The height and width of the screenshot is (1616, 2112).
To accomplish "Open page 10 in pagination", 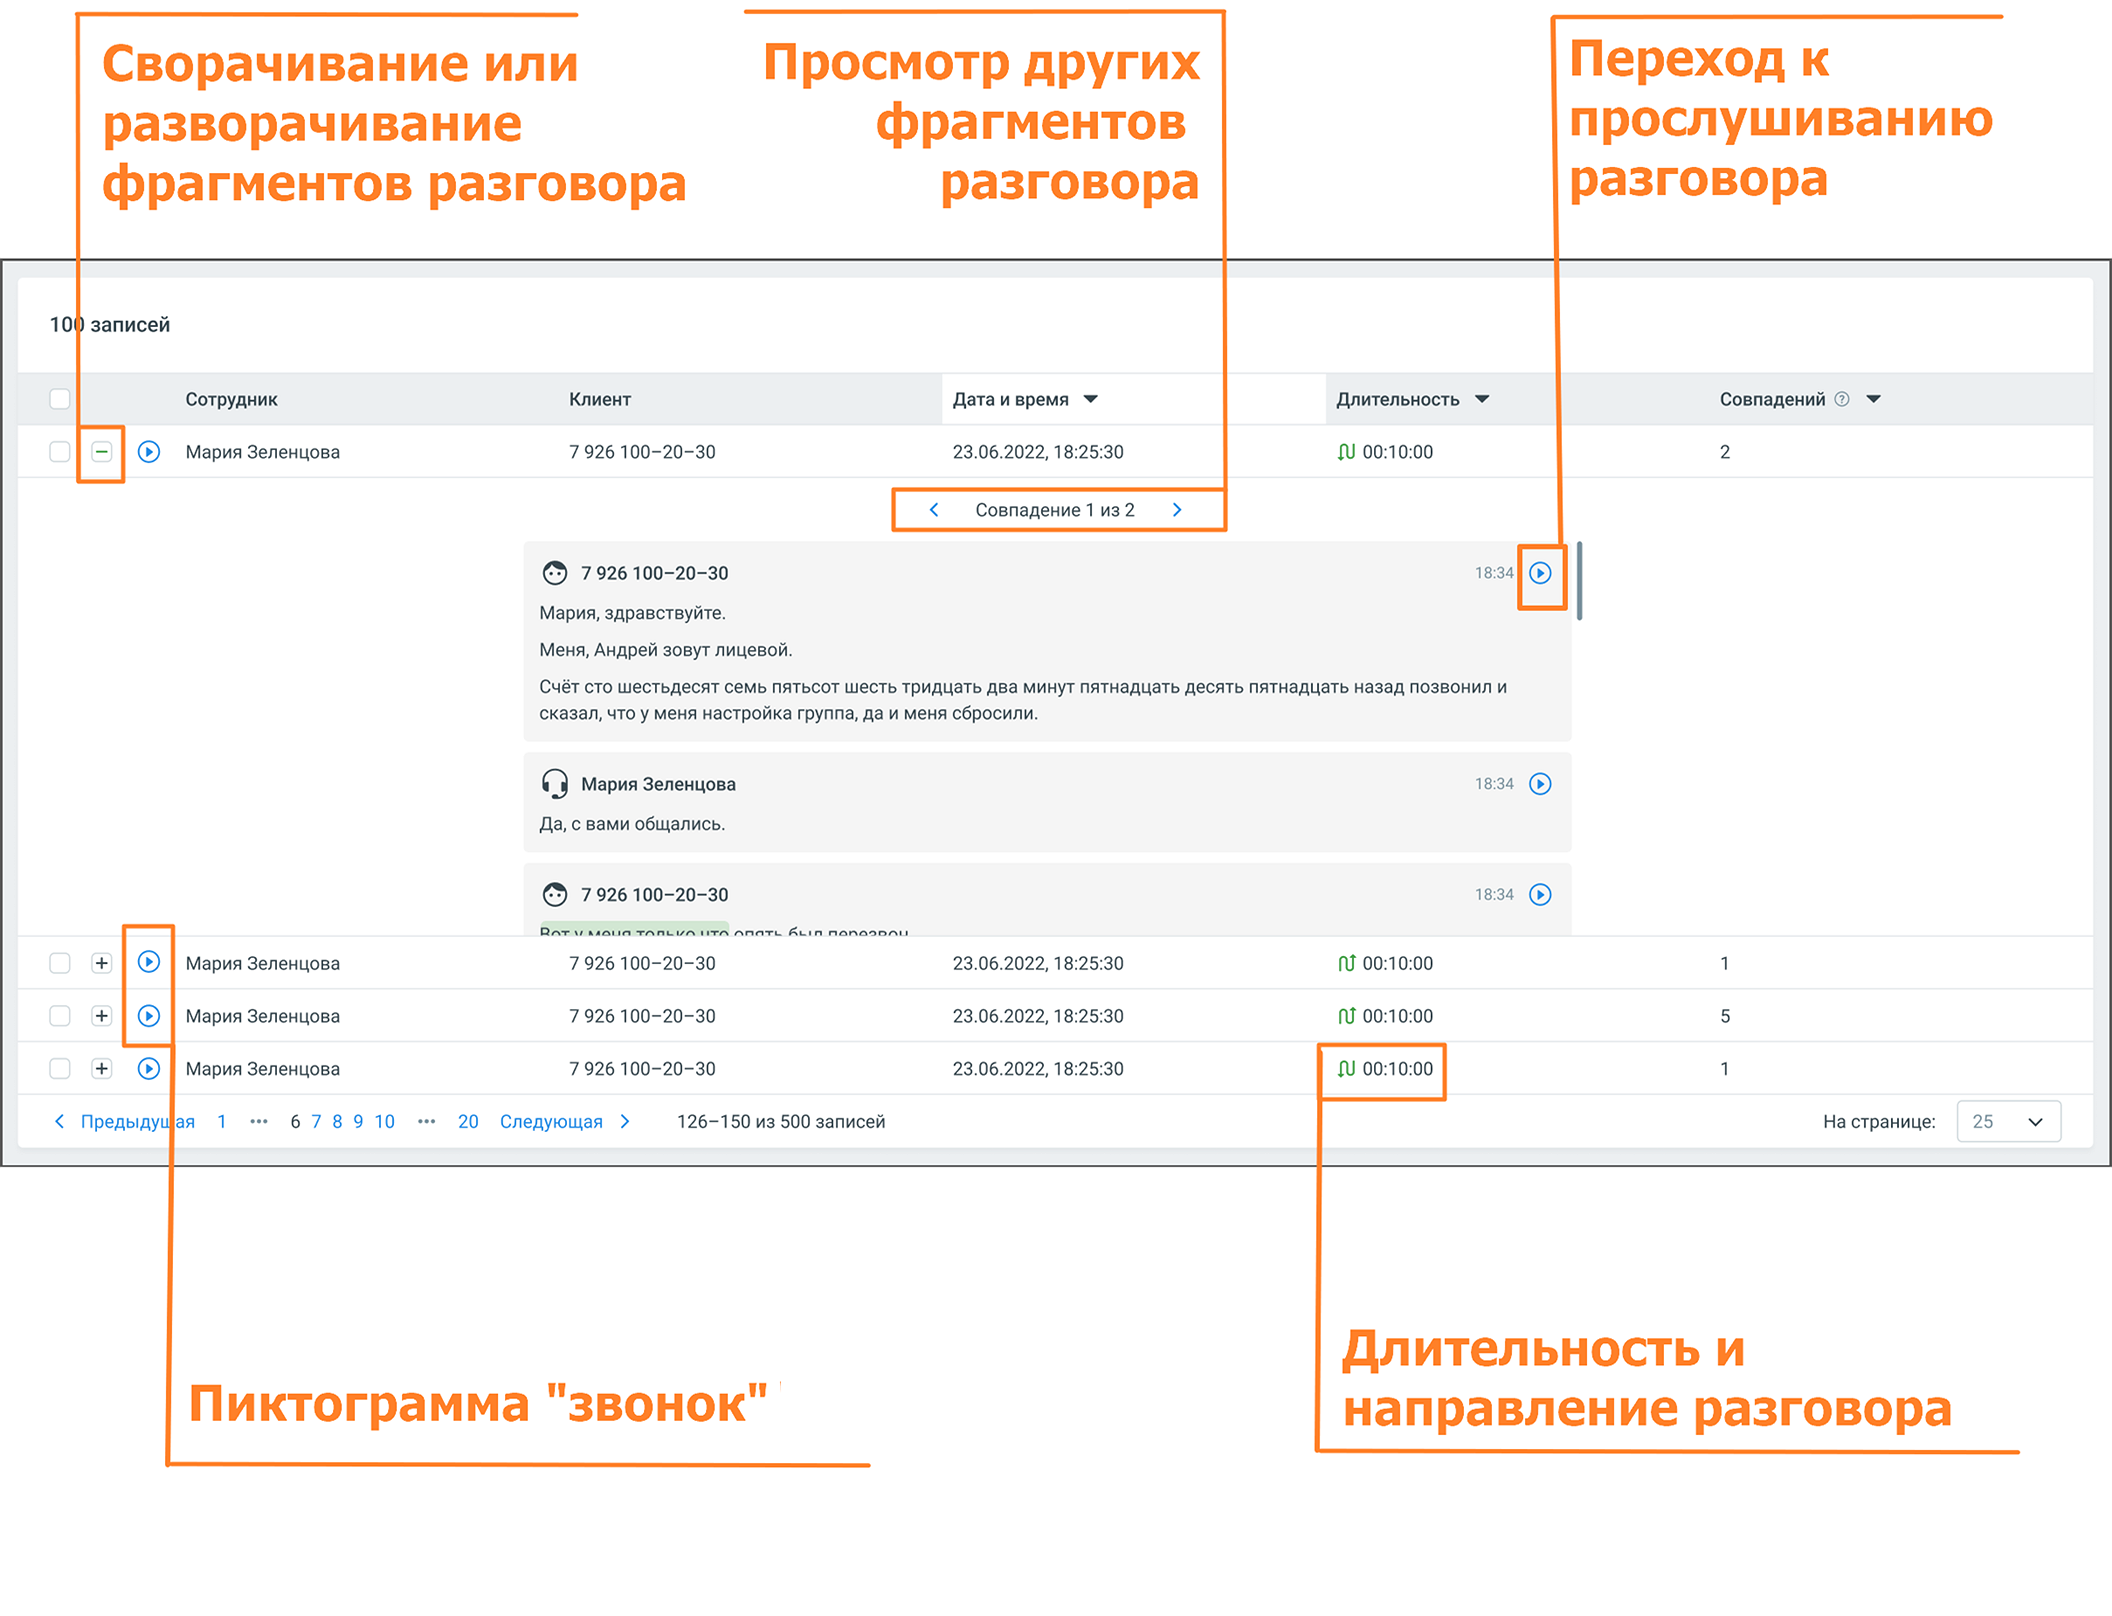I will coord(385,1122).
